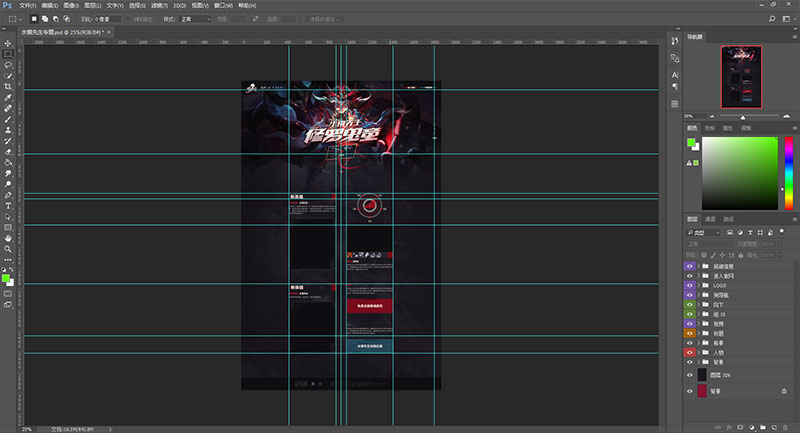Select the Eyedropper tool
Viewport: 800px width, 433px height.
(x=8, y=97)
